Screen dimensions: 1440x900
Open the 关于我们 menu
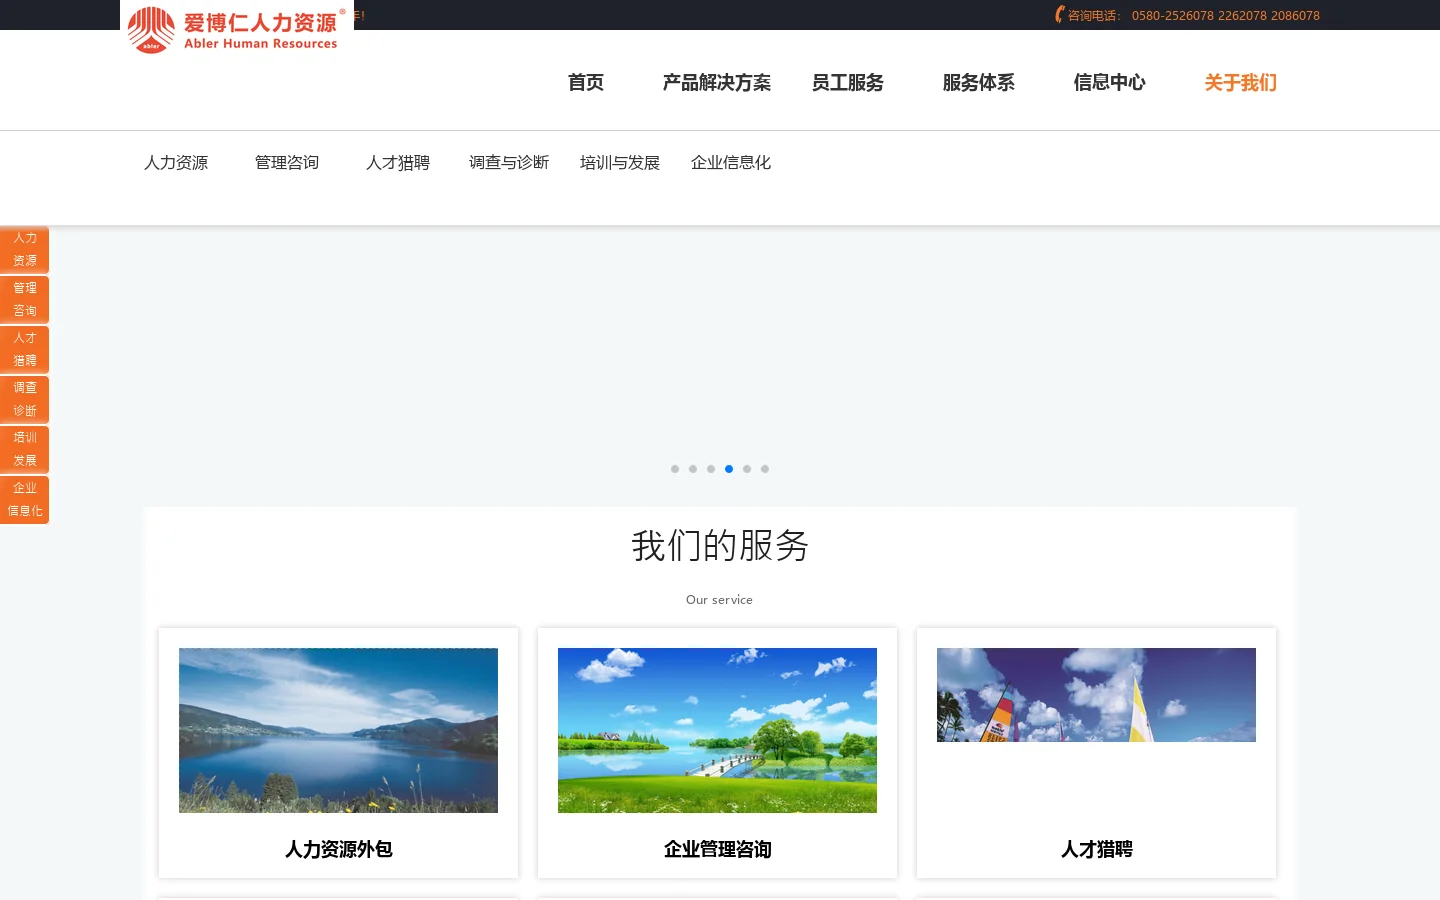[1241, 83]
